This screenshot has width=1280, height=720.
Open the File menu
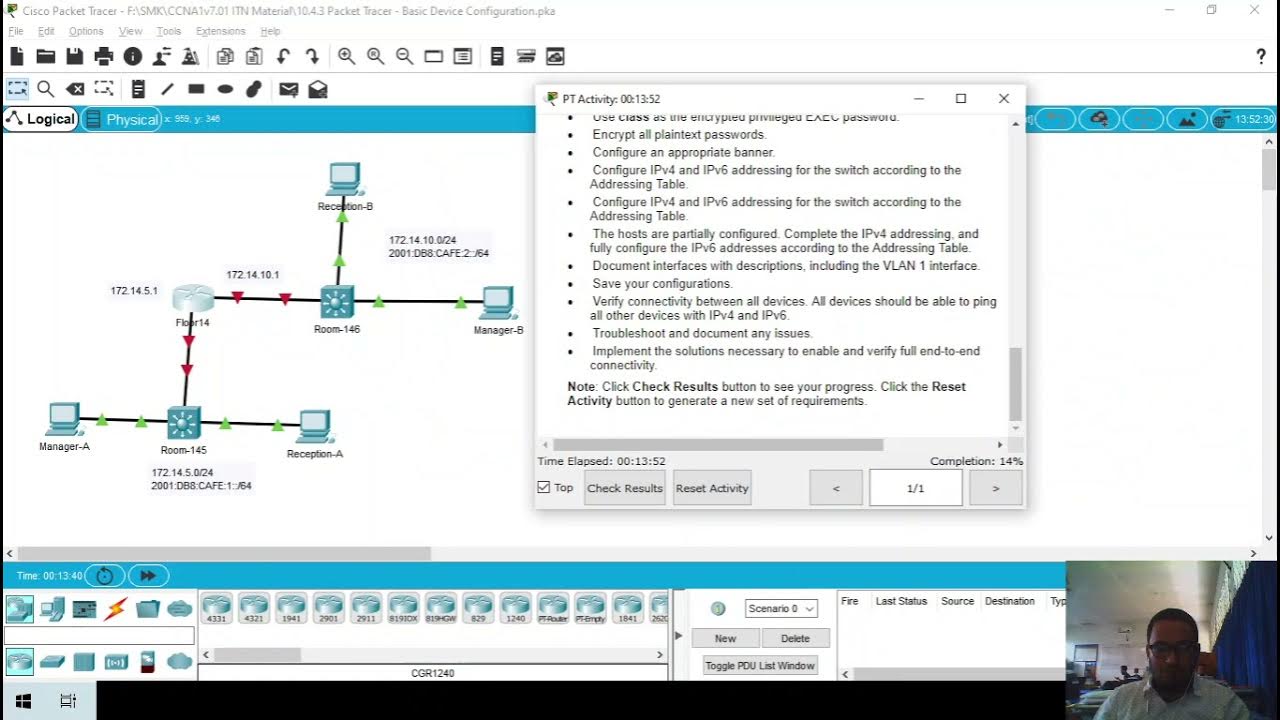16,31
